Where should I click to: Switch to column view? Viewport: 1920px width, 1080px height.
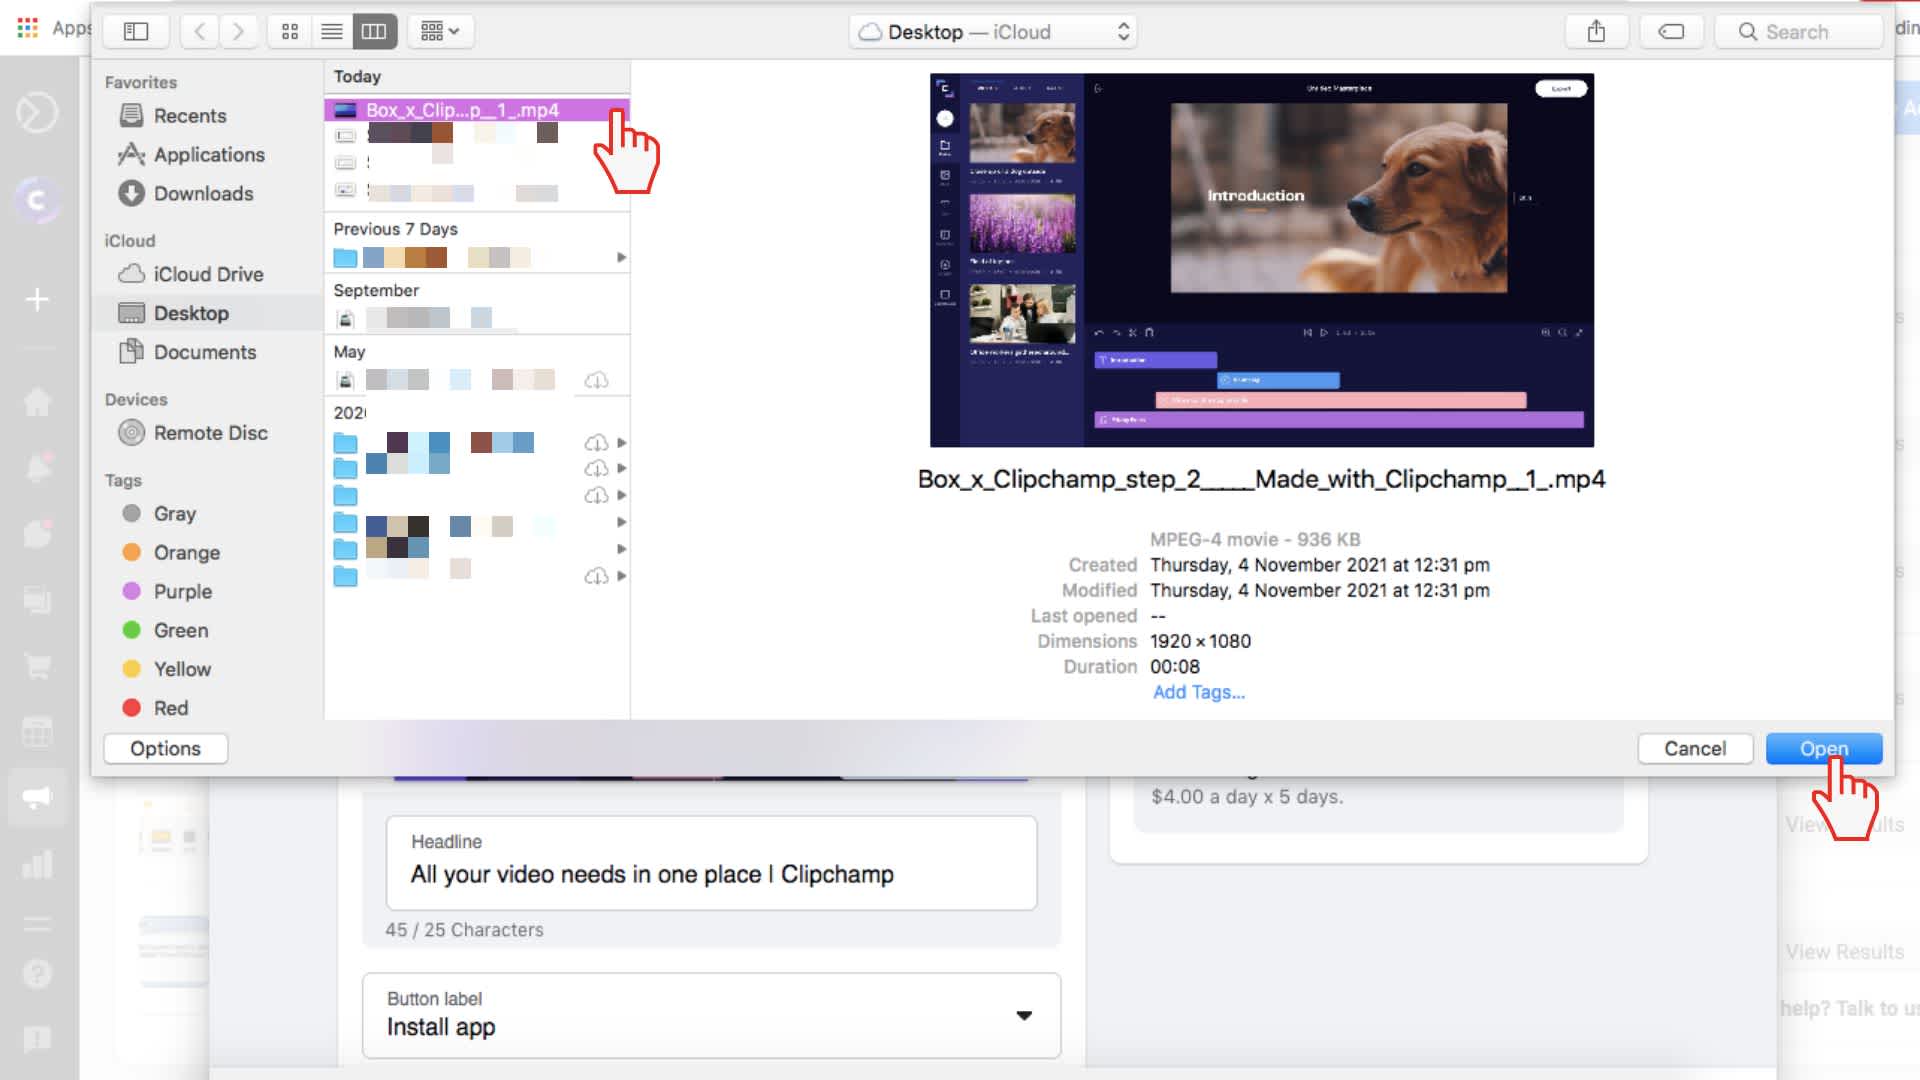click(374, 32)
